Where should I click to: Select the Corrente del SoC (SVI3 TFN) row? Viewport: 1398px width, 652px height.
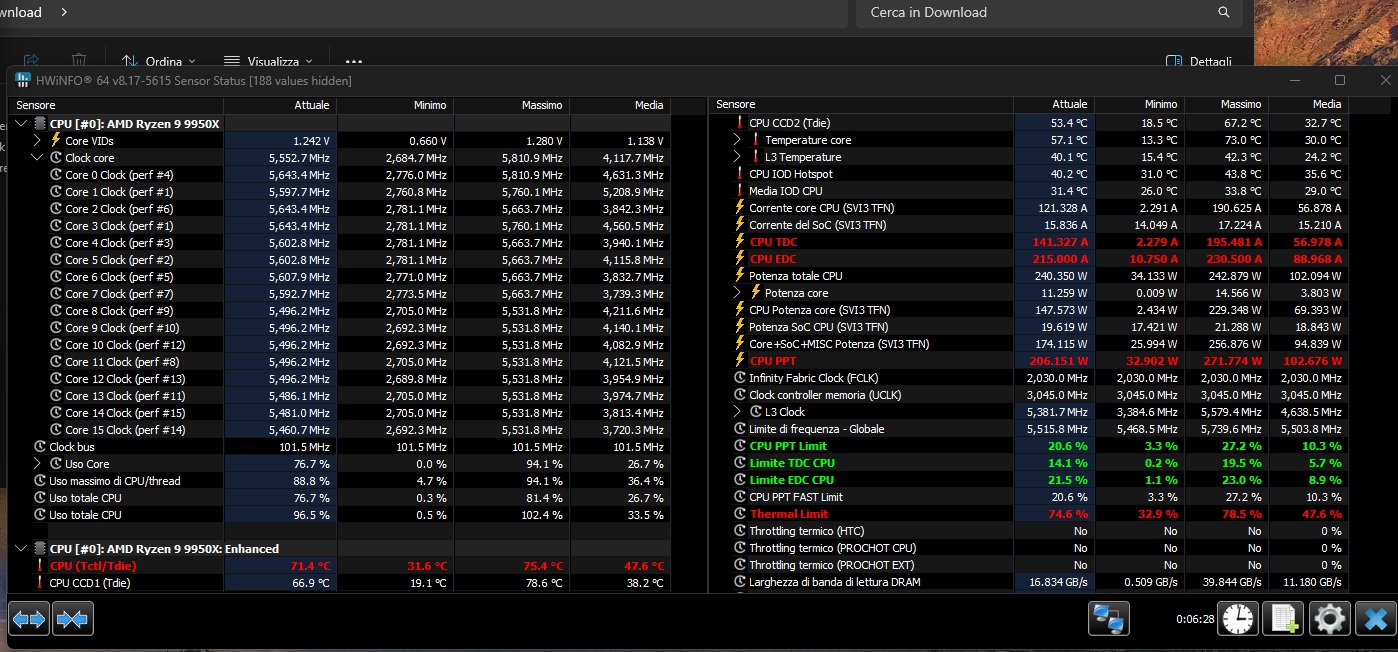(x=1030, y=225)
